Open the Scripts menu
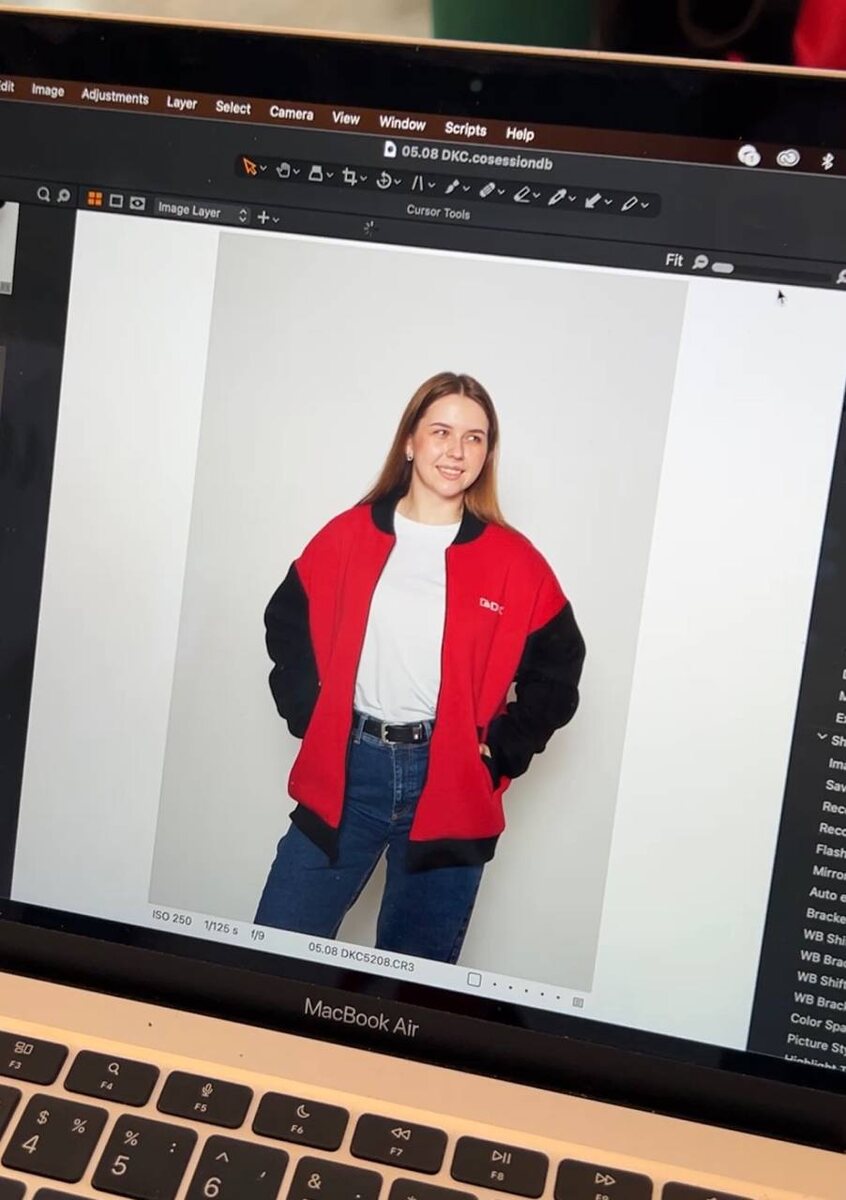 coord(465,129)
